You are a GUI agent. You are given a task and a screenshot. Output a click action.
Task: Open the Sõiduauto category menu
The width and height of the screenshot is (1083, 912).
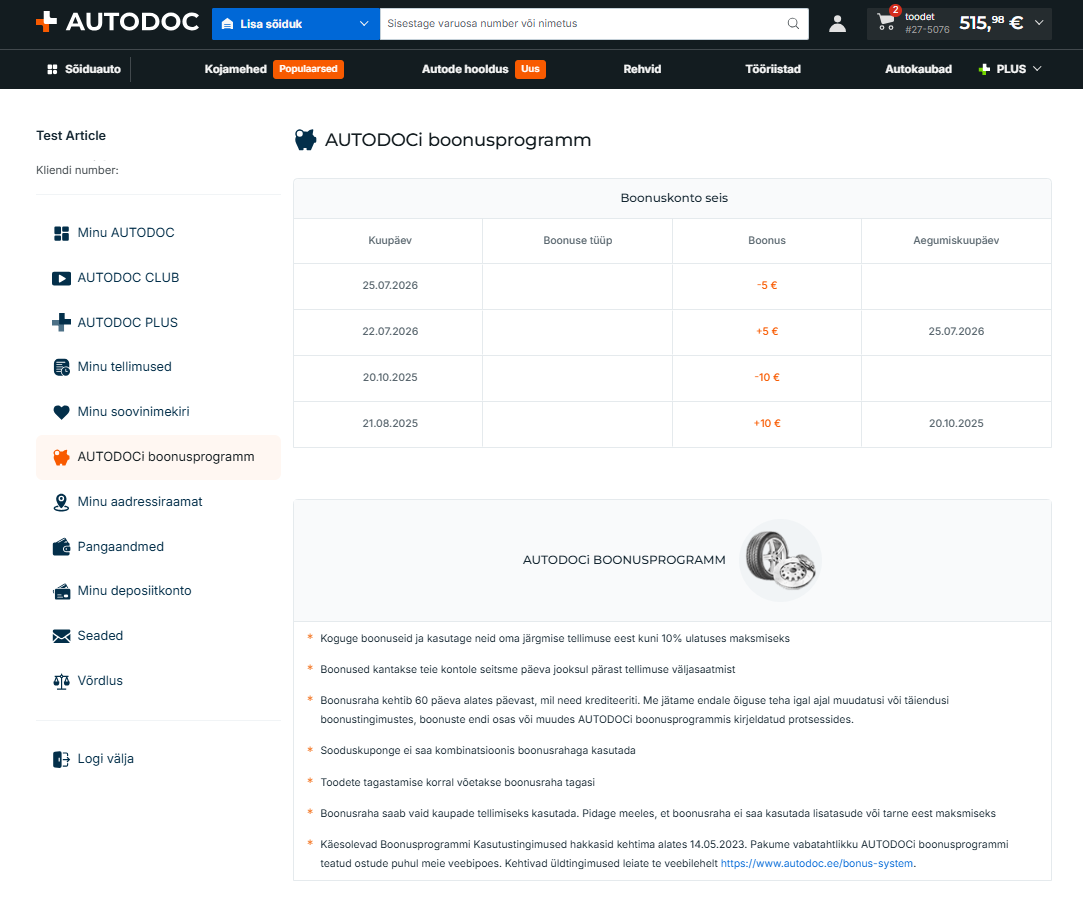coord(84,69)
